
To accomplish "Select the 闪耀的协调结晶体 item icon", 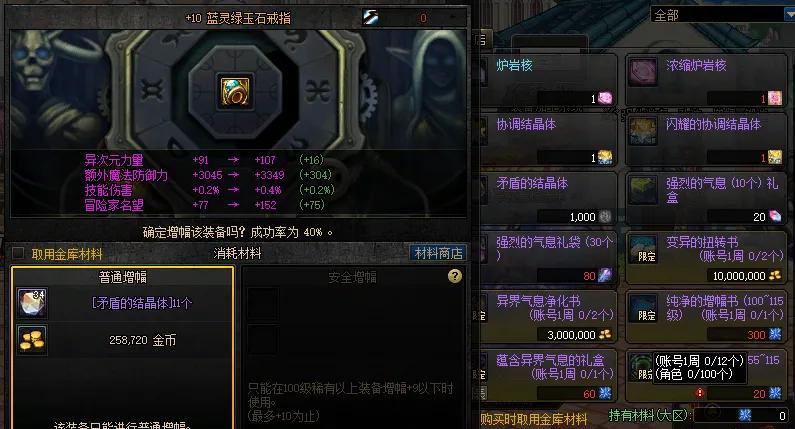I will pyautogui.click(x=643, y=130).
